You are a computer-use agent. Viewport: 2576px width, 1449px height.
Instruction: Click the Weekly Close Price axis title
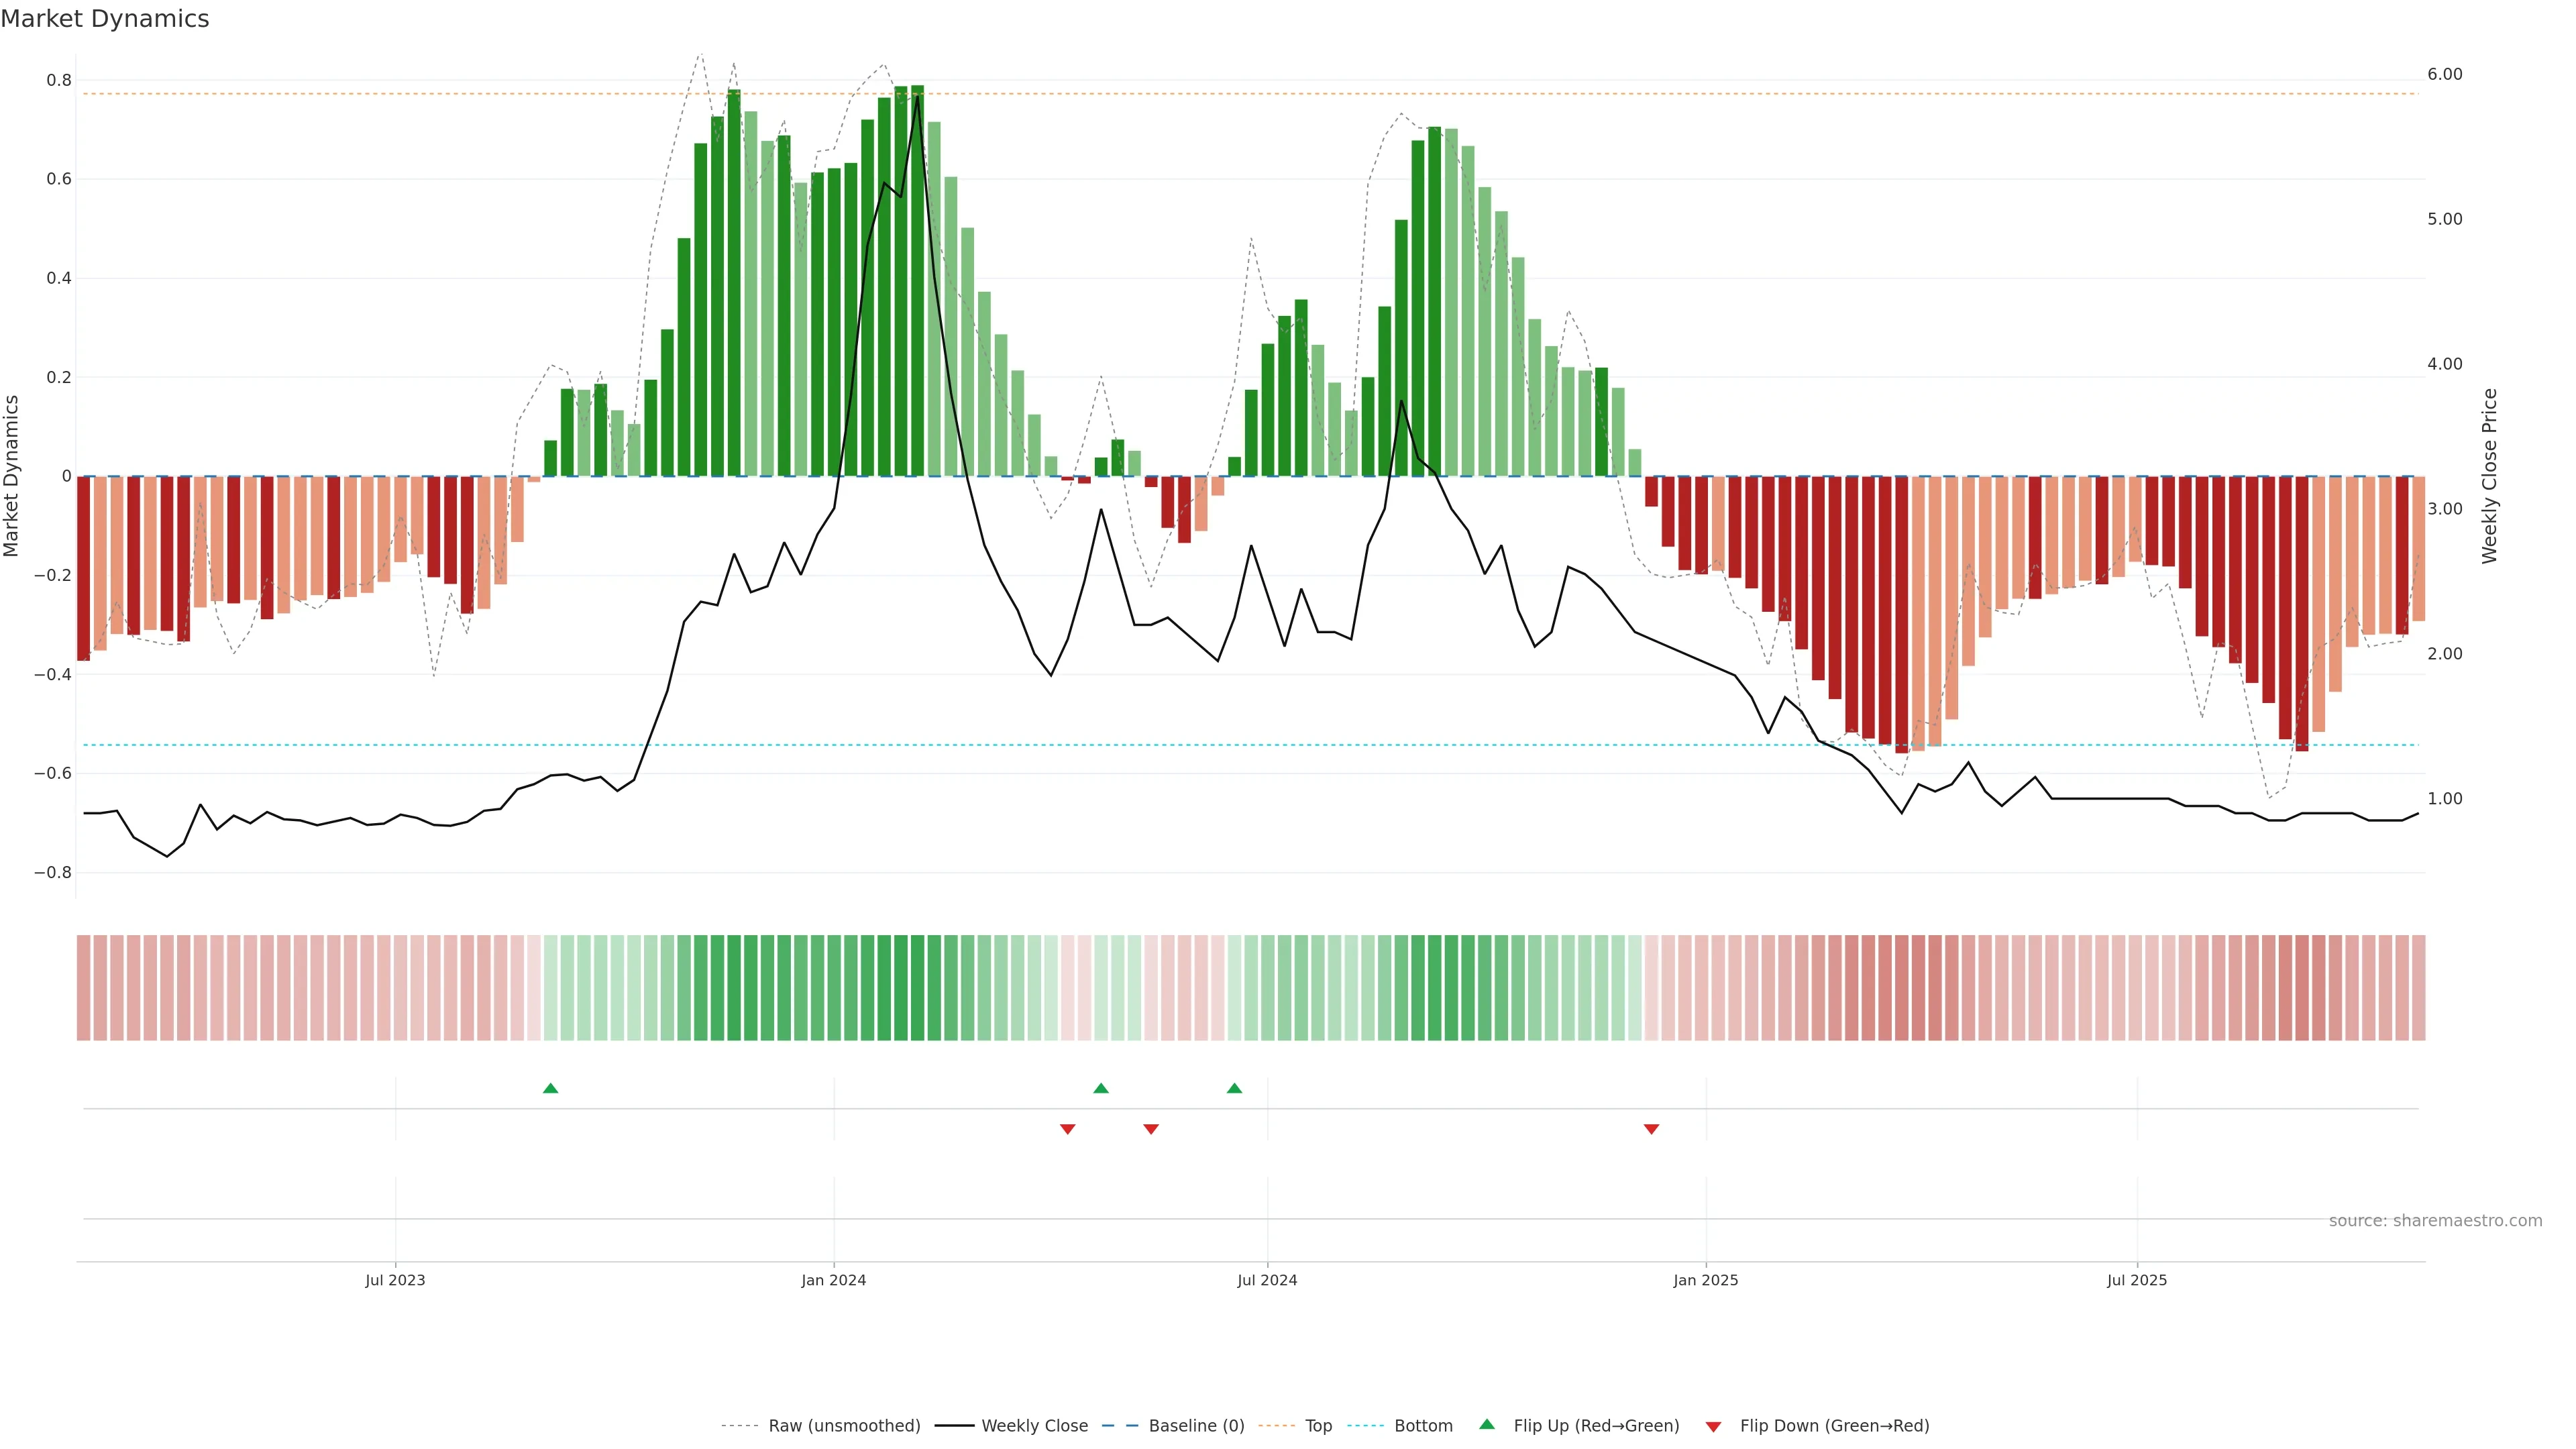2489,476
